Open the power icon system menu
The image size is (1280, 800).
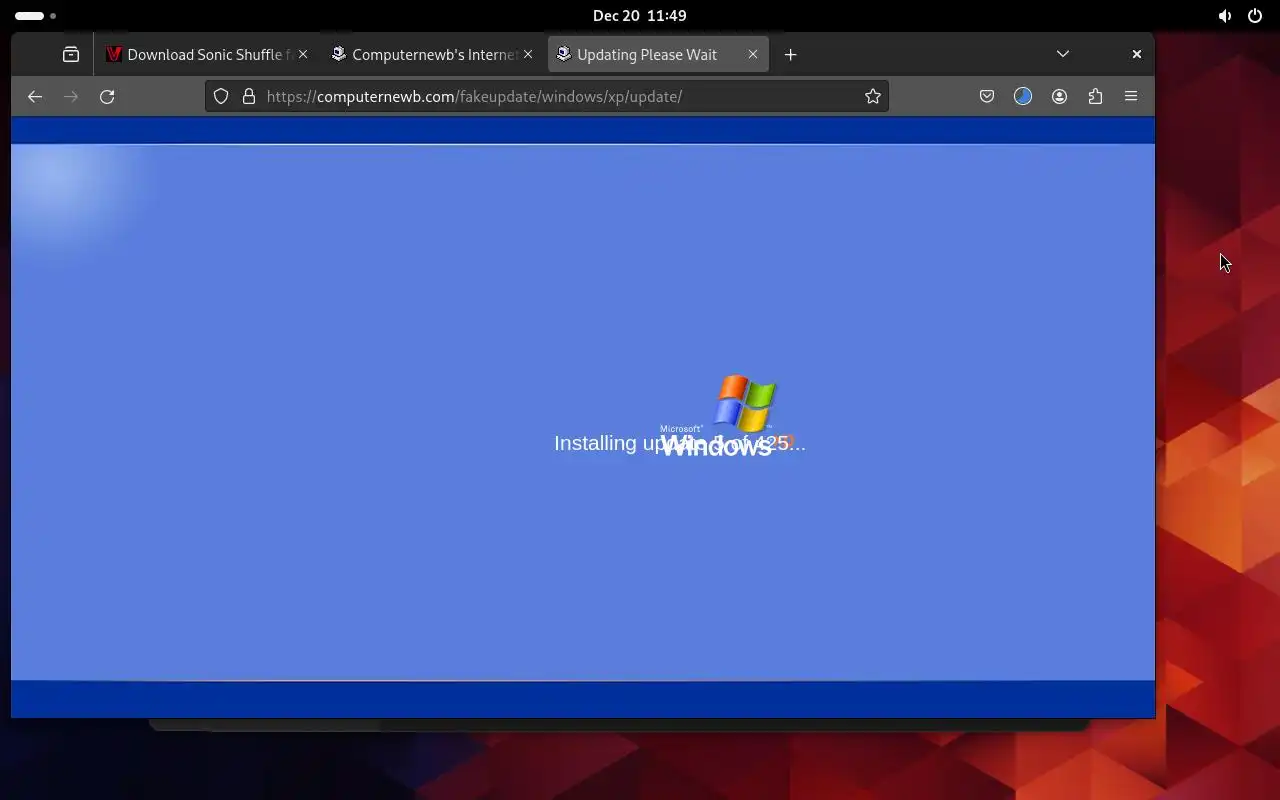point(1255,16)
